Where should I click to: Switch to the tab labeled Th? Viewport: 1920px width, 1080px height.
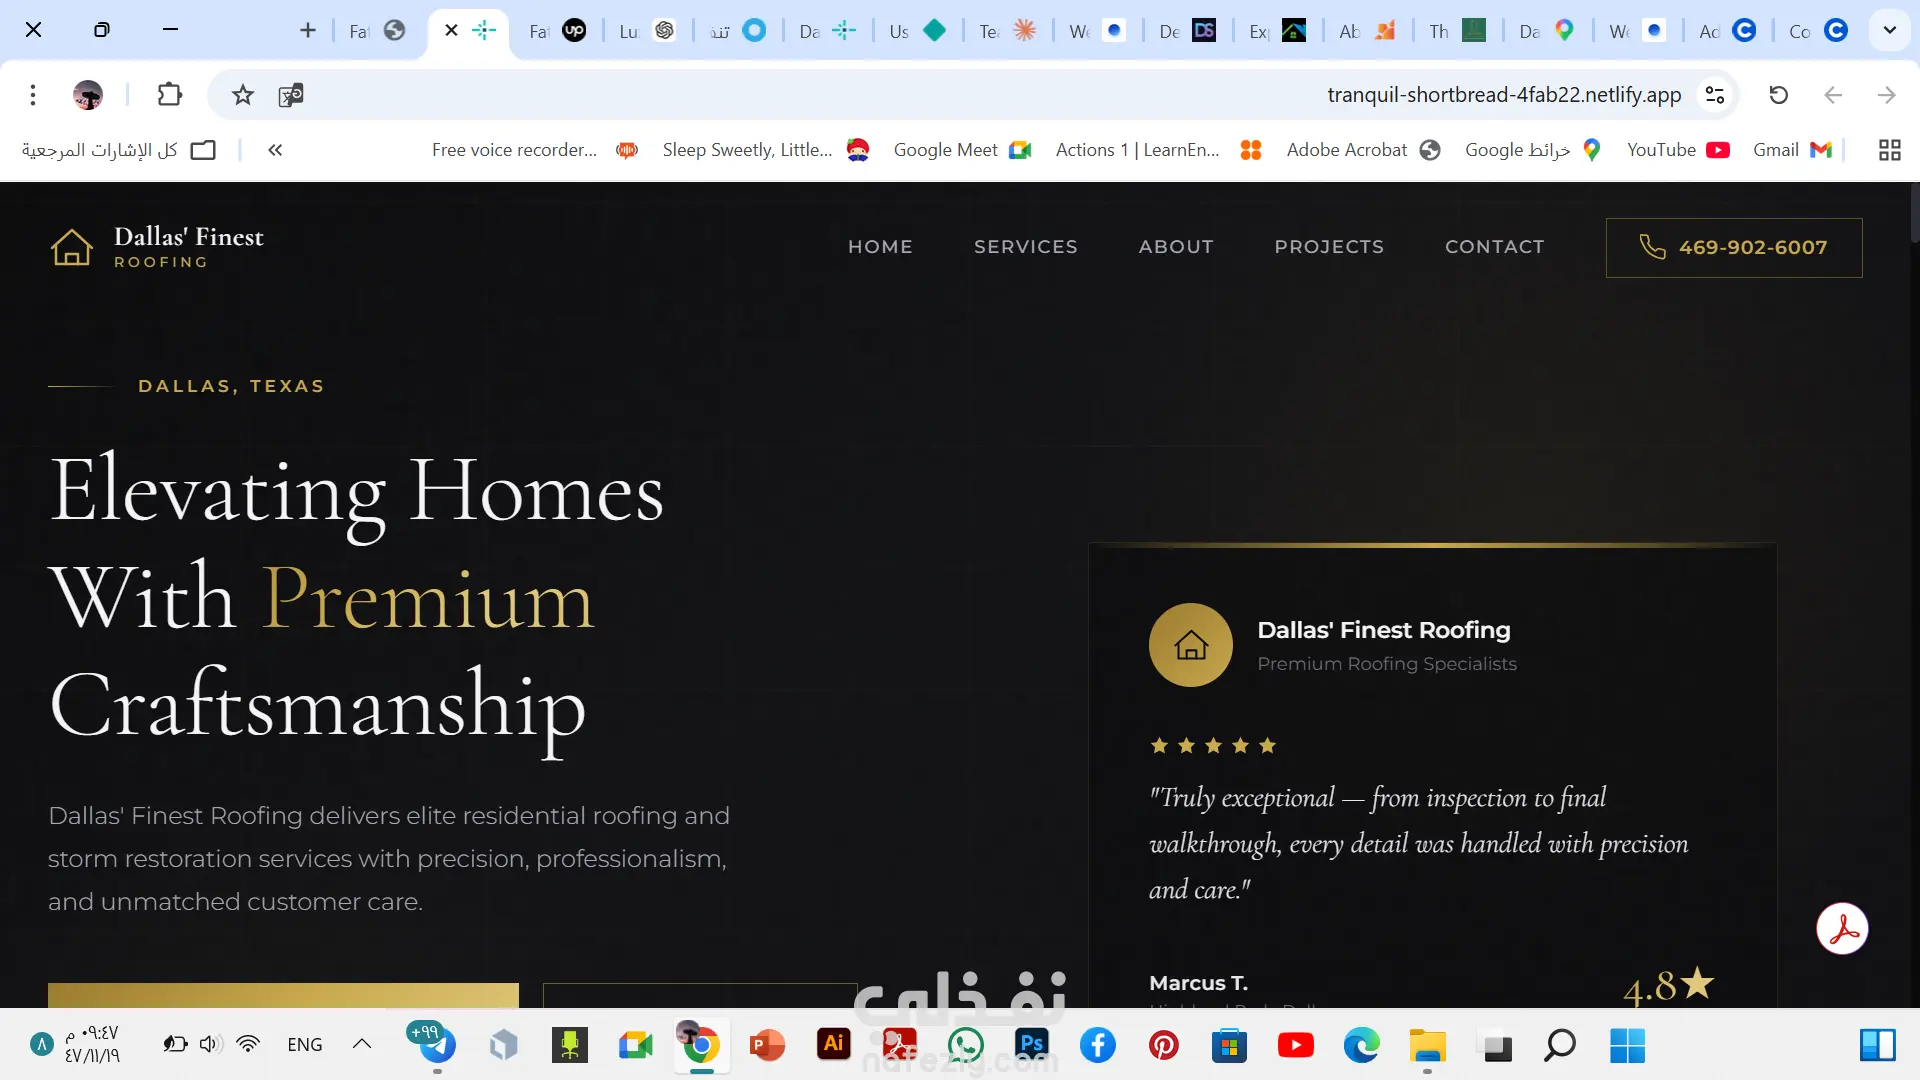click(x=1456, y=31)
